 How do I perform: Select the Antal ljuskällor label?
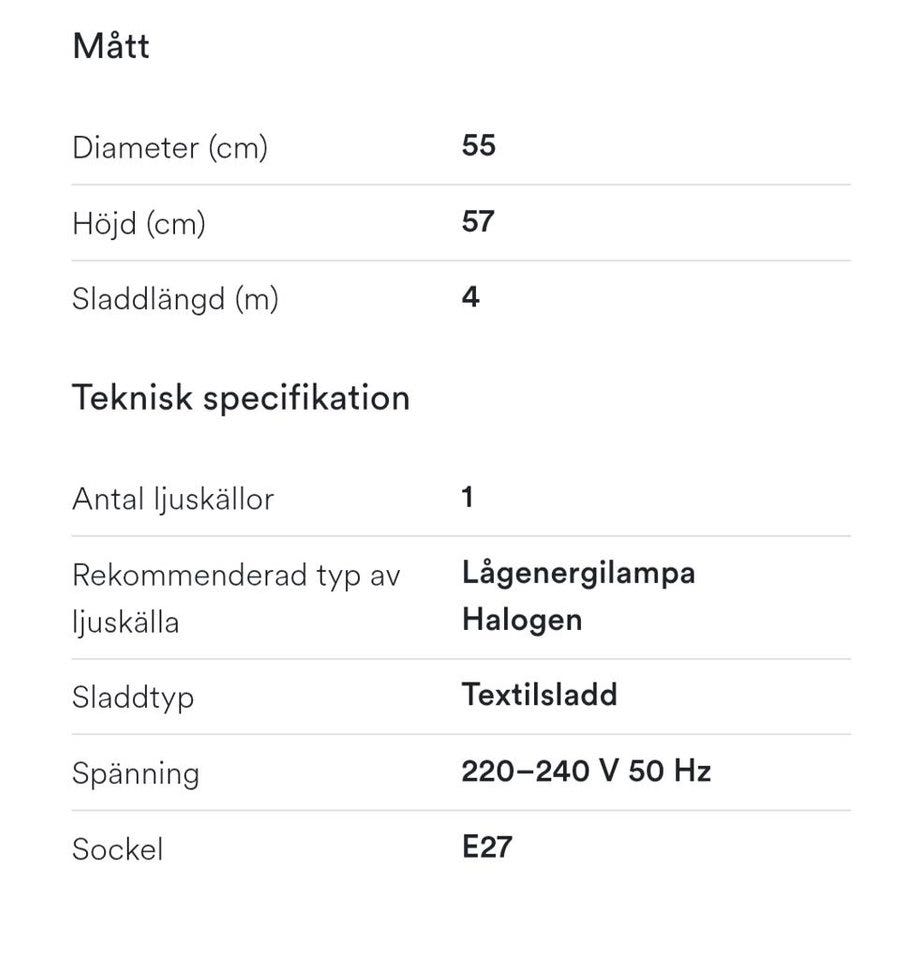pos(173,499)
